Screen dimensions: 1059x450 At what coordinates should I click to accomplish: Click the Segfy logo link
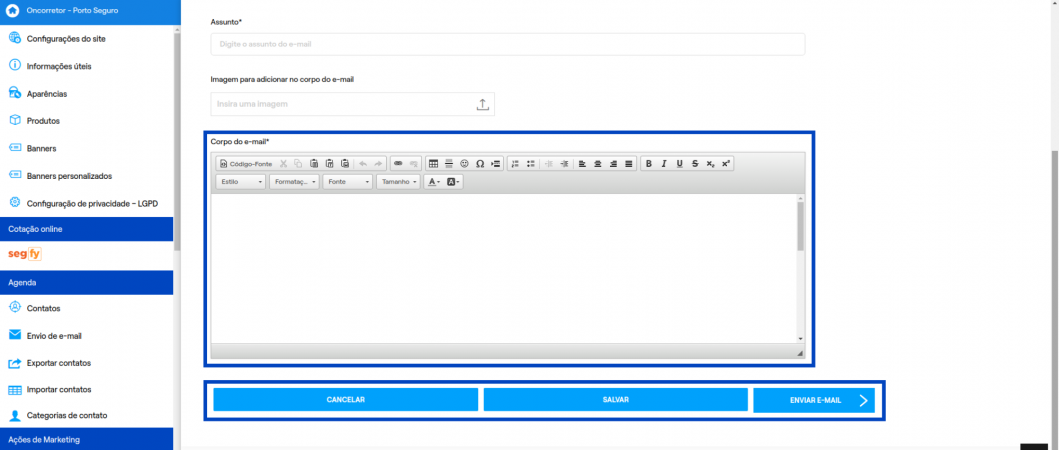point(25,254)
